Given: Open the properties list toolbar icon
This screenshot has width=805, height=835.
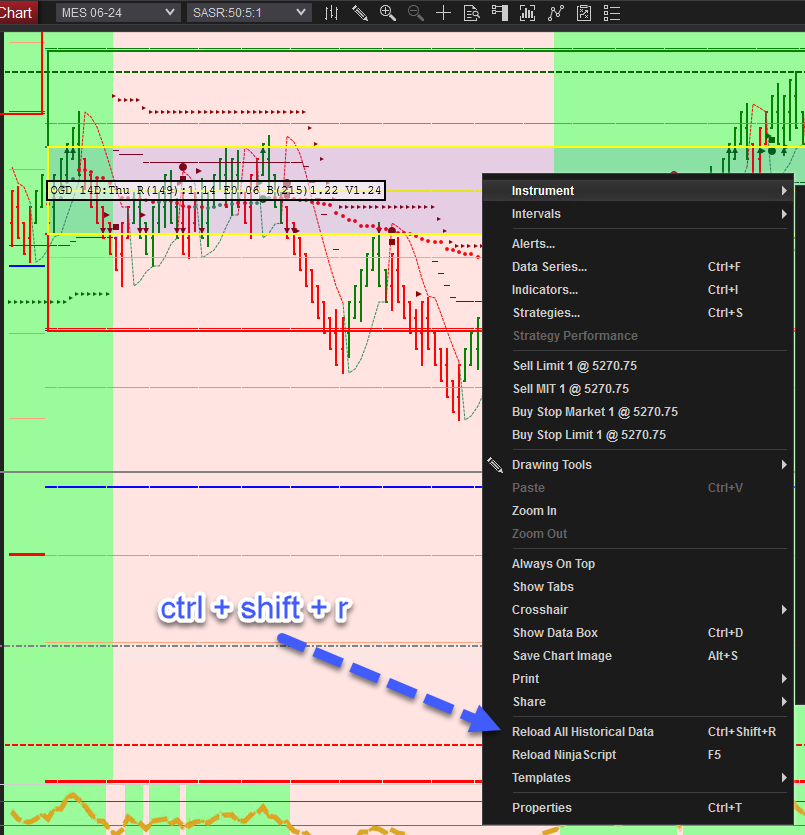Looking at the screenshot, I should pyautogui.click(x=612, y=13).
